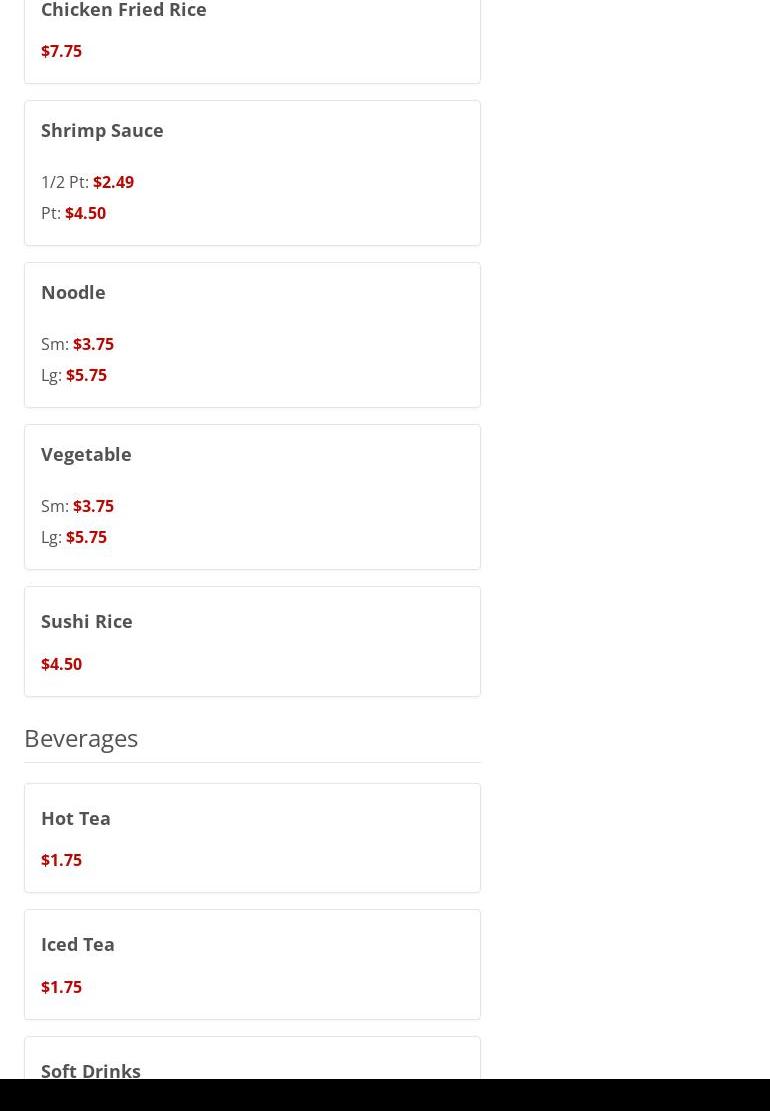The height and width of the screenshot is (1111, 770).
Task: Click the Iced Tea $1.75 price
Action: click(62, 987)
